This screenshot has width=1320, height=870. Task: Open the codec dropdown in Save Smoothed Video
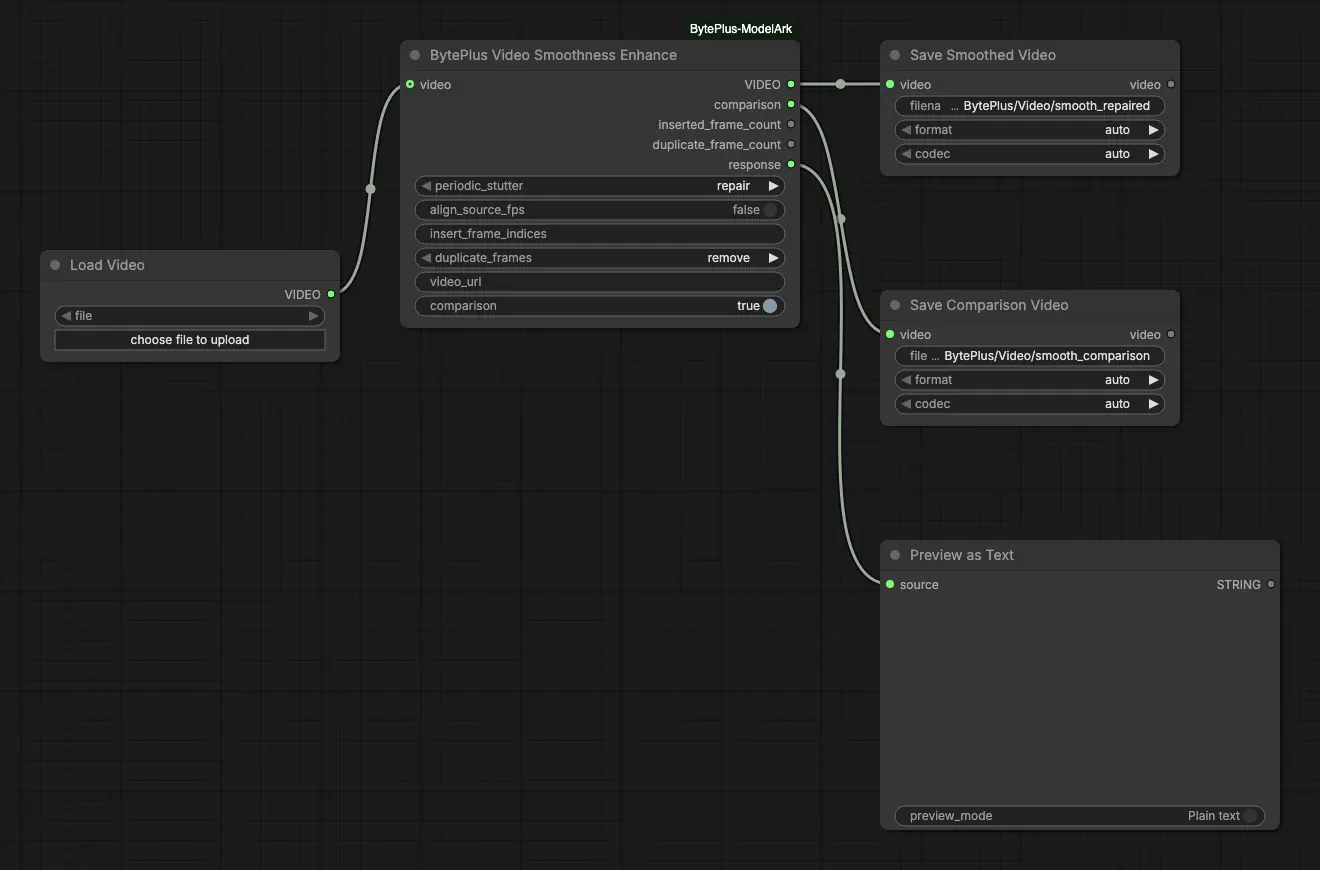(x=1030, y=154)
